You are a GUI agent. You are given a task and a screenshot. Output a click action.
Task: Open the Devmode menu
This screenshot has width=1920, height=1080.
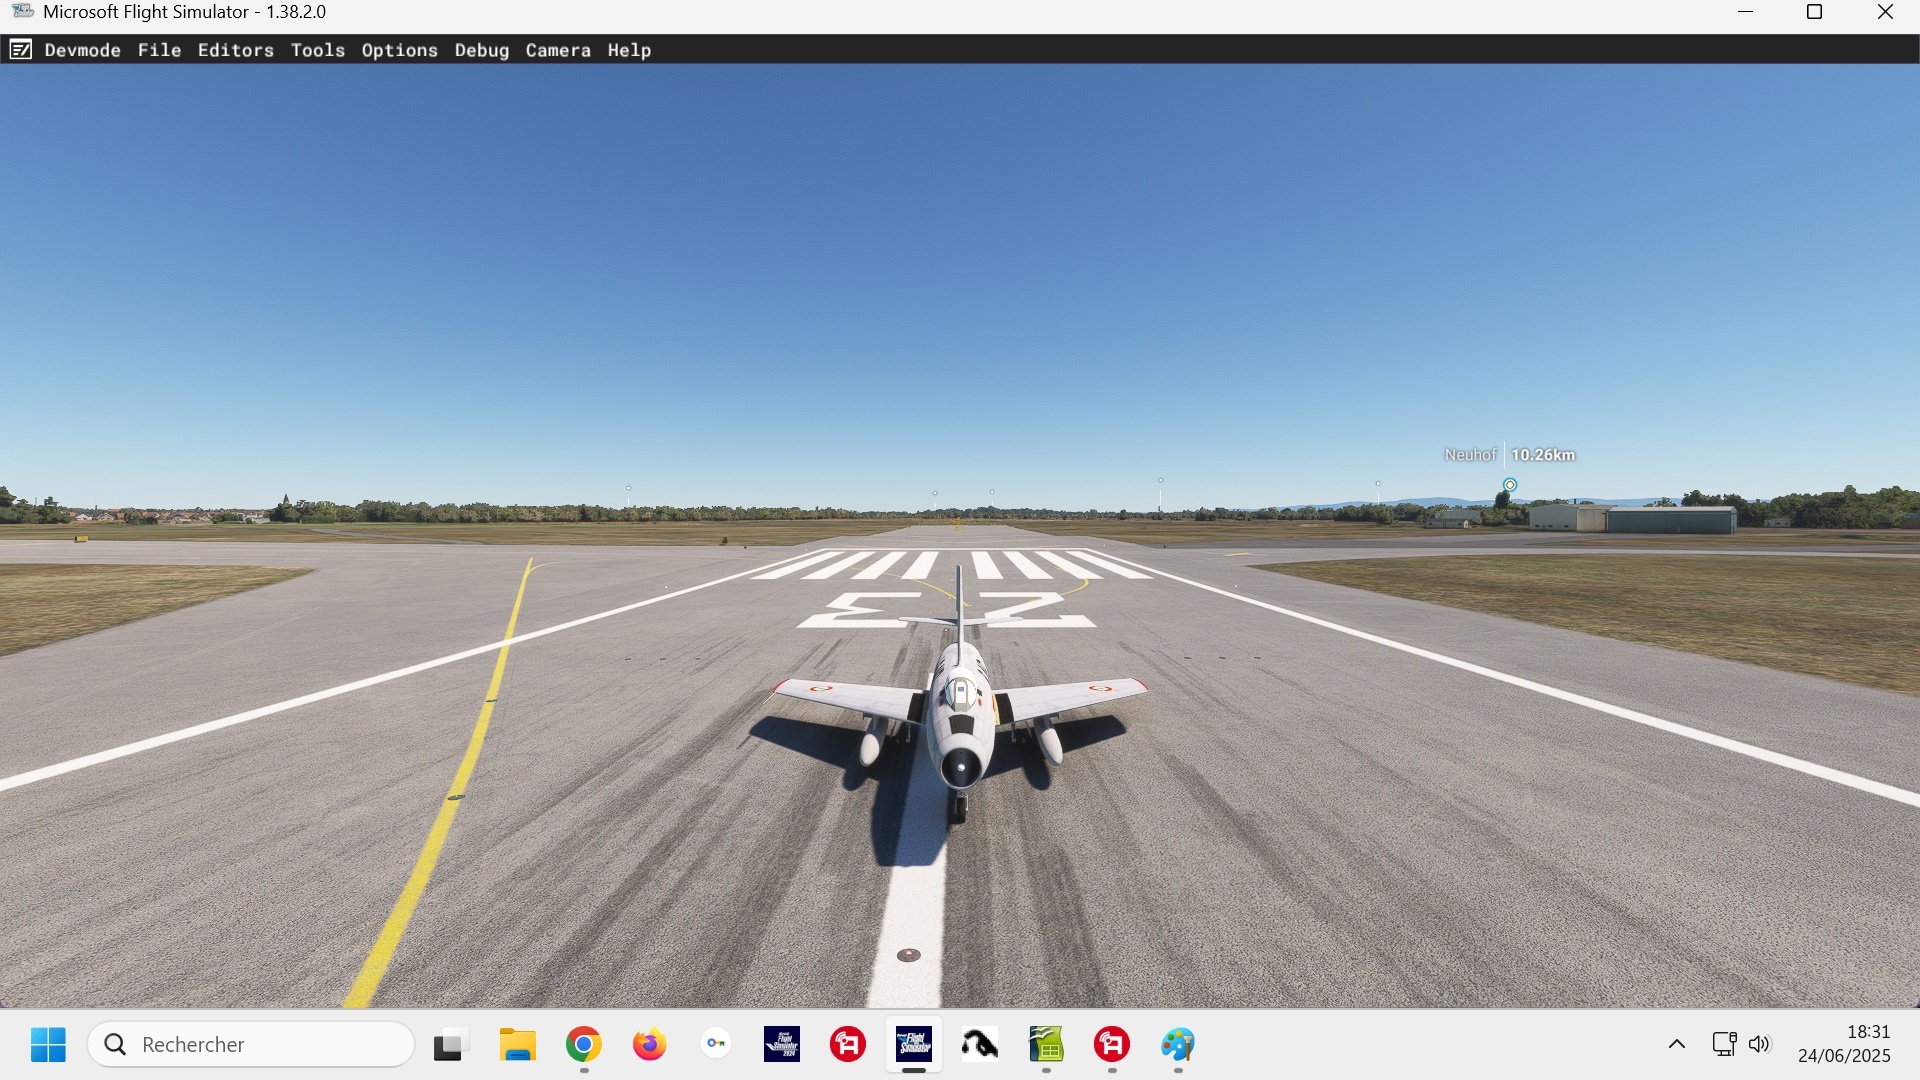pos(83,50)
